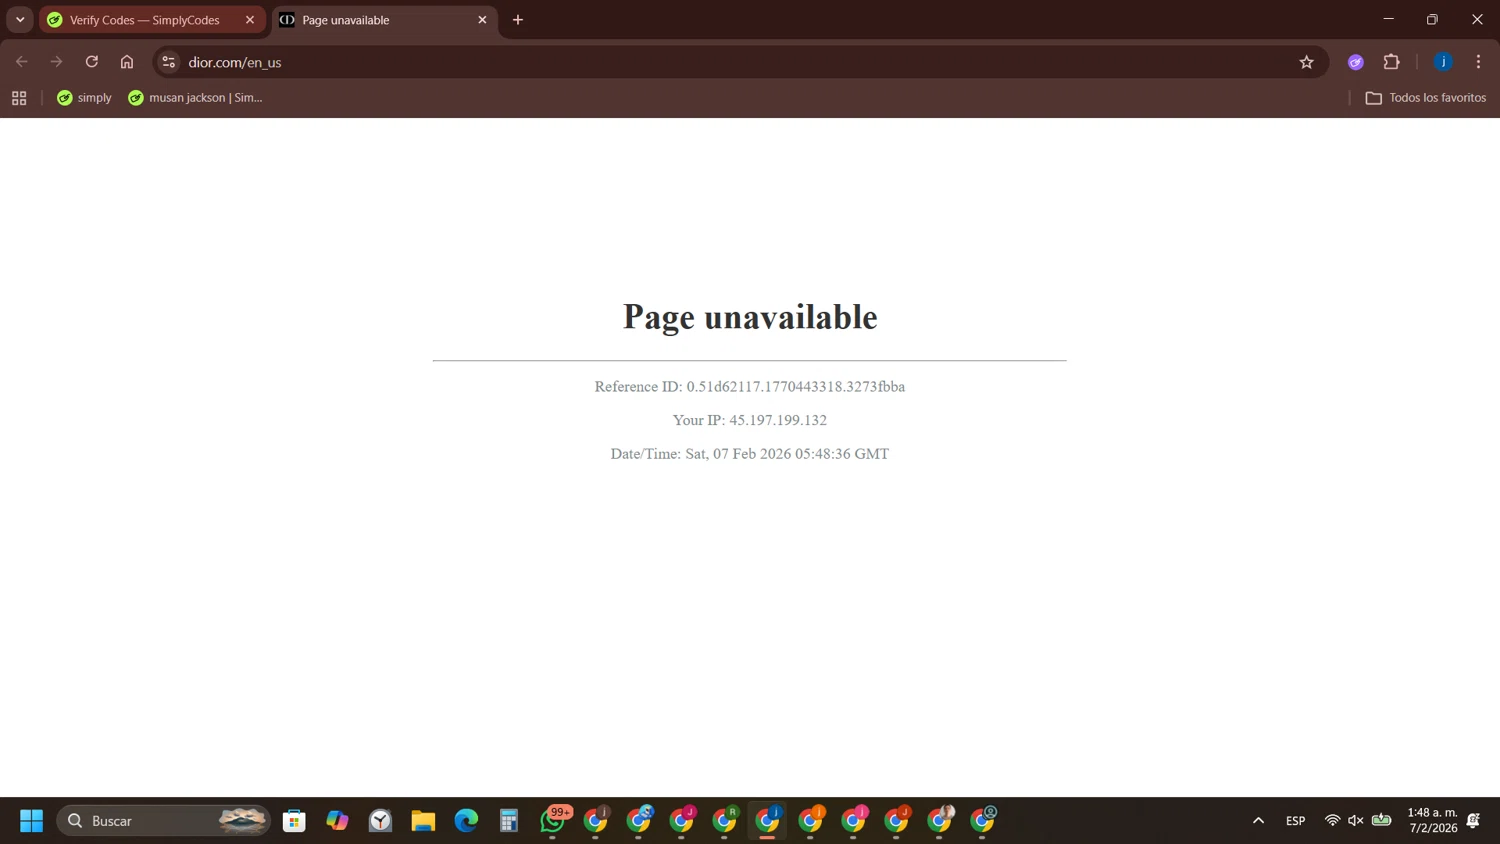Click the muted volume icon

point(1356,821)
